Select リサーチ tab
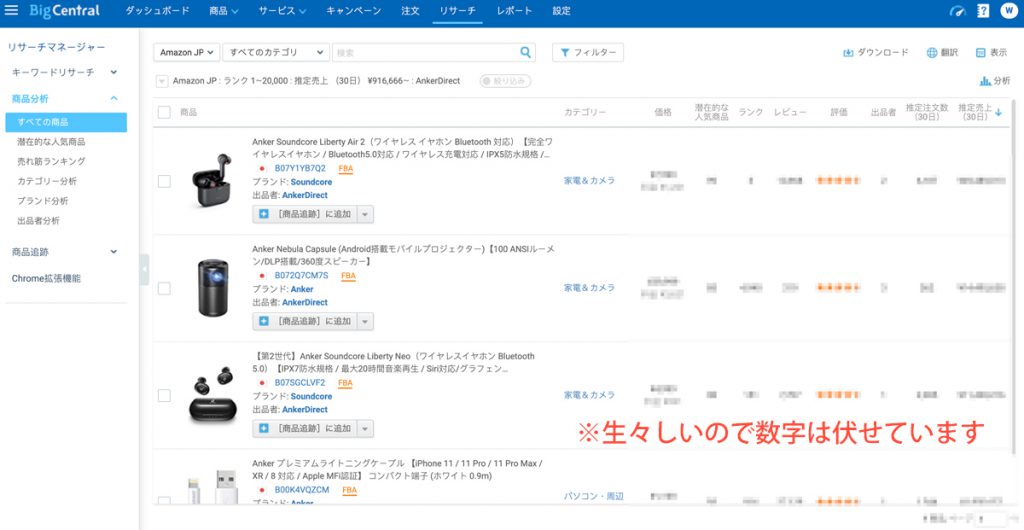The image size is (1024, 530). 457,11
